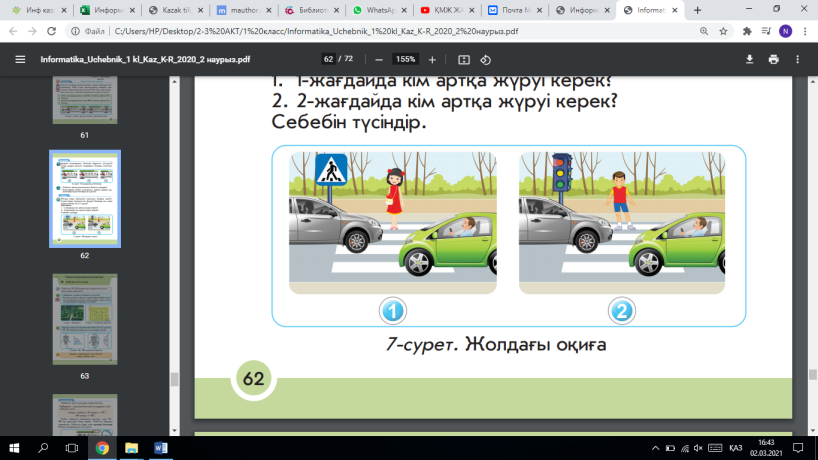Show hidden tray icons chevron
The width and height of the screenshot is (818, 460).
pyautogui.click(x=656, y=448)
